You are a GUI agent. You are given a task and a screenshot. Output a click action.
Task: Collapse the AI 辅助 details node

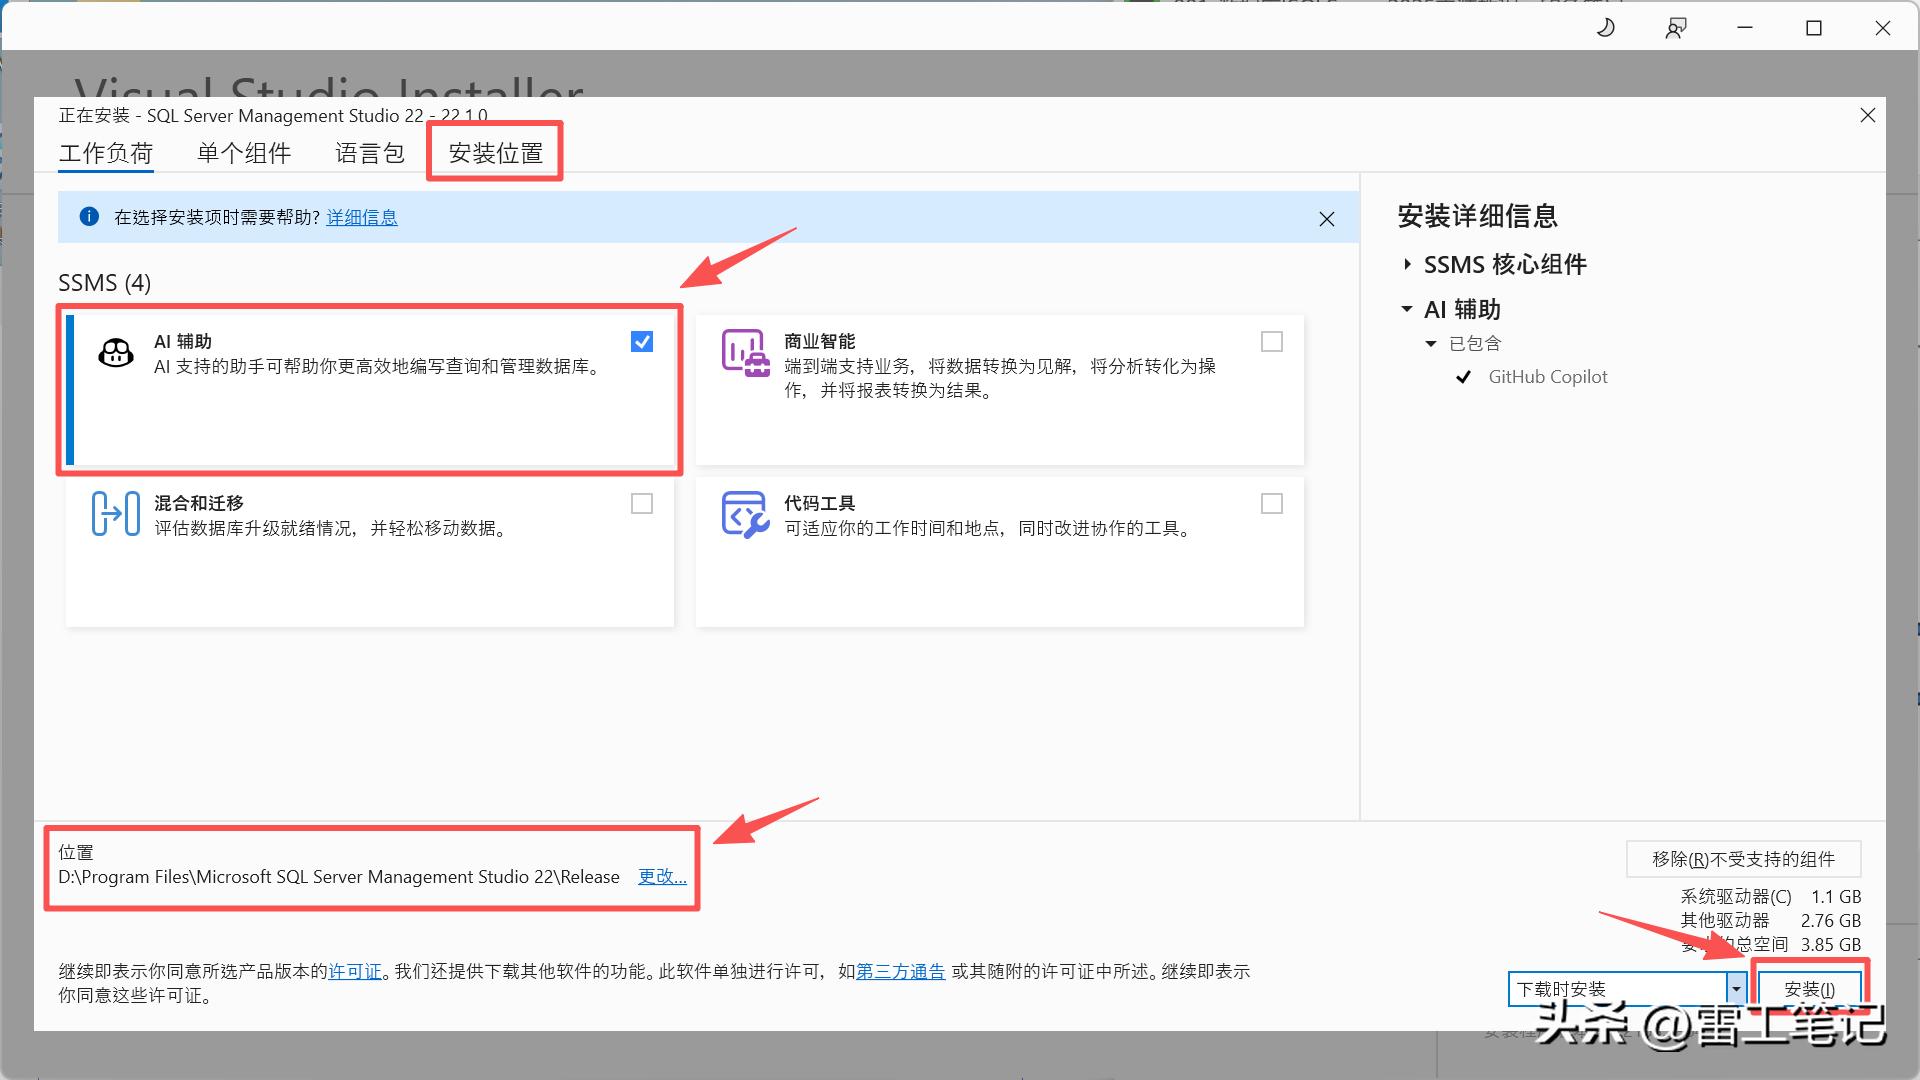(x=1407, y=310)
